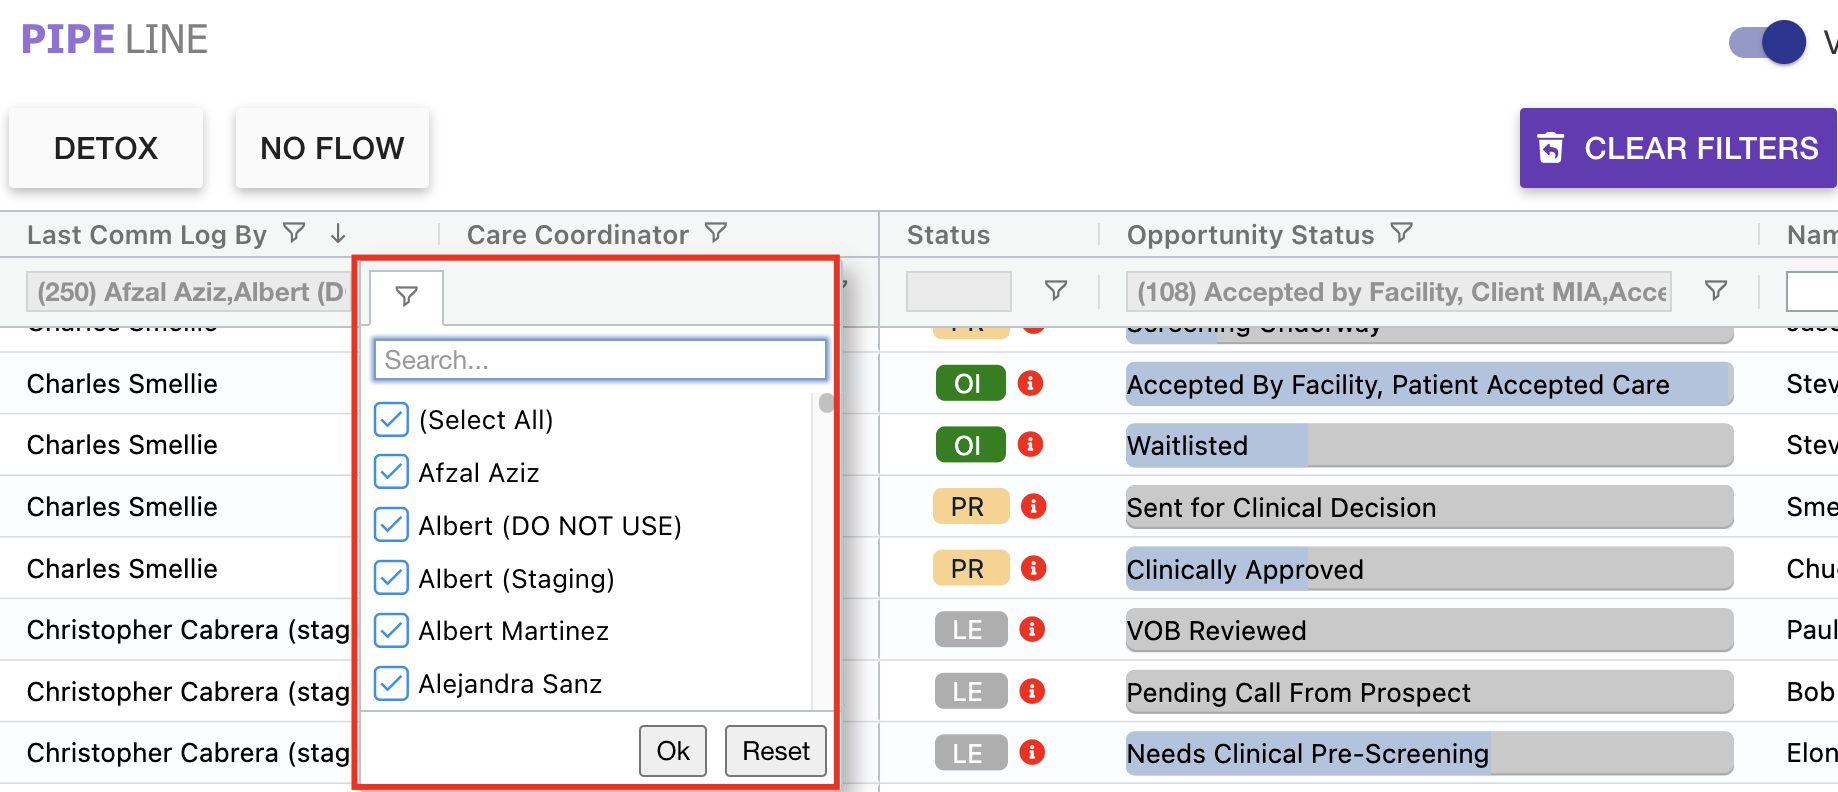
Task: Click info icon on VOB Reviewed row
Action: coord(1032,629)
